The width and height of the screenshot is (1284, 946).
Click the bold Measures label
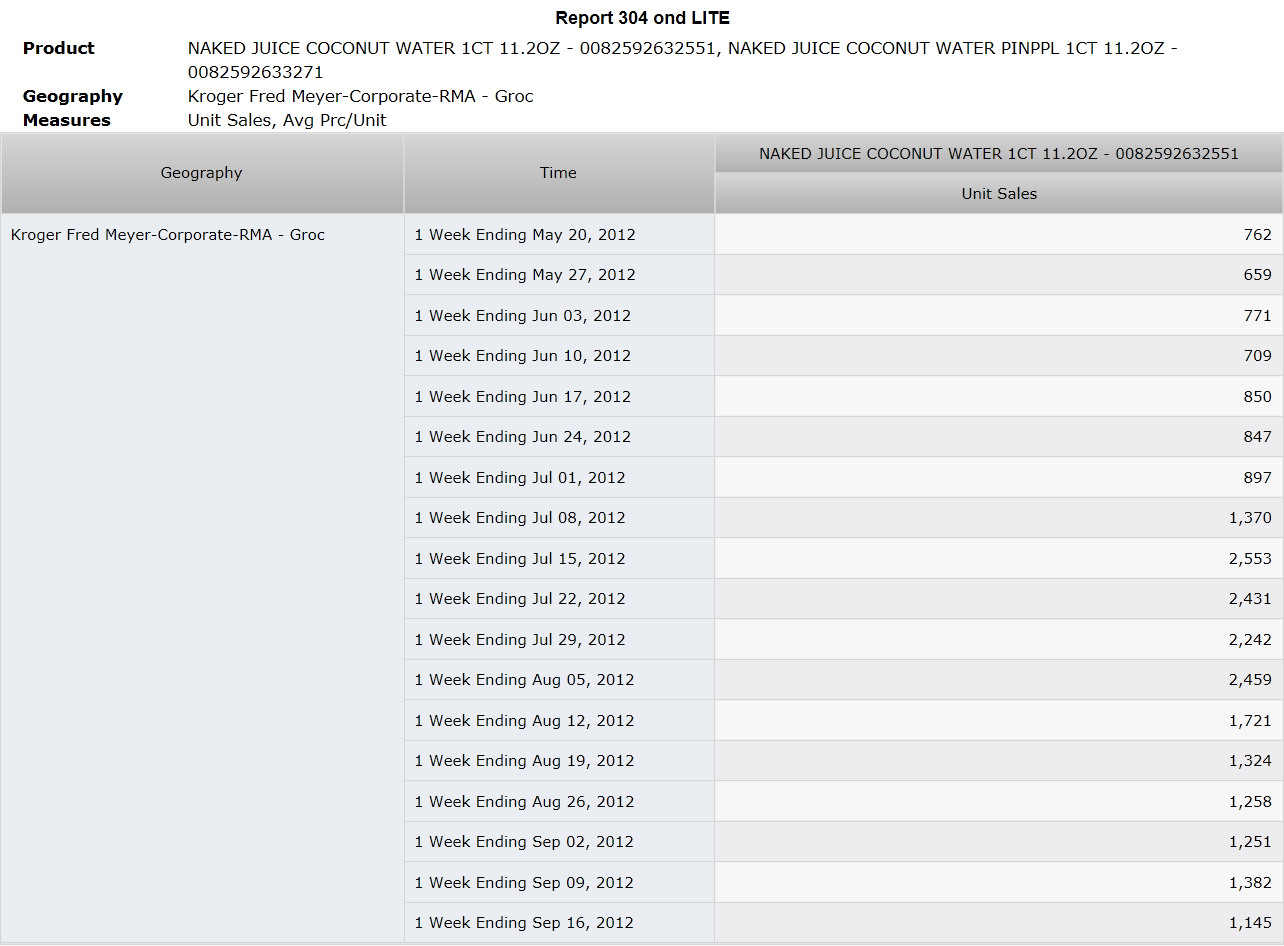coord(67,120)
